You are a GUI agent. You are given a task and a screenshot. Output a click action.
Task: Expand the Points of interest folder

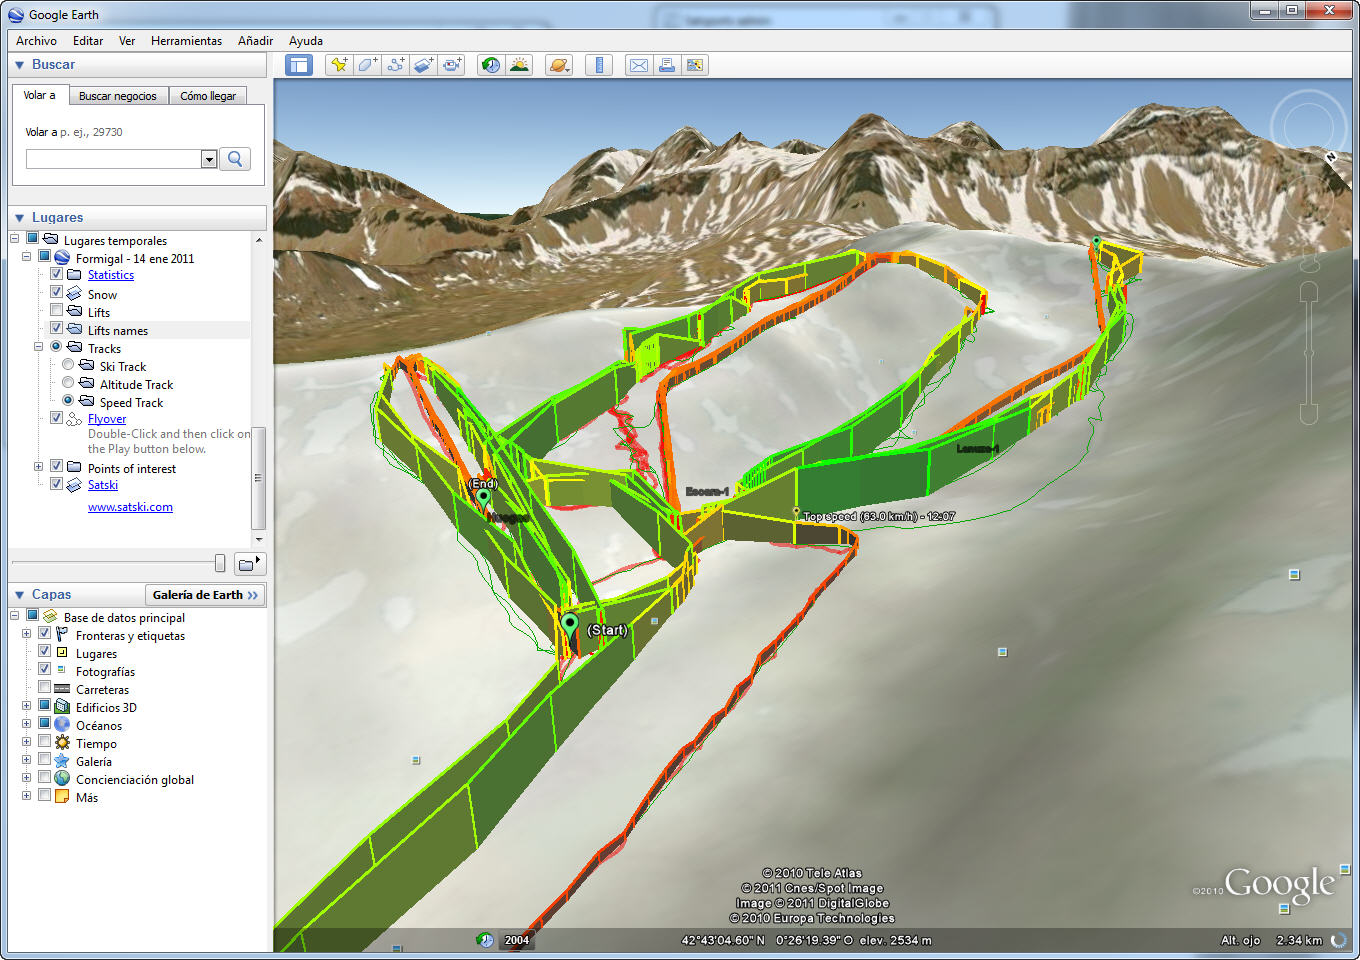[39, 467]
